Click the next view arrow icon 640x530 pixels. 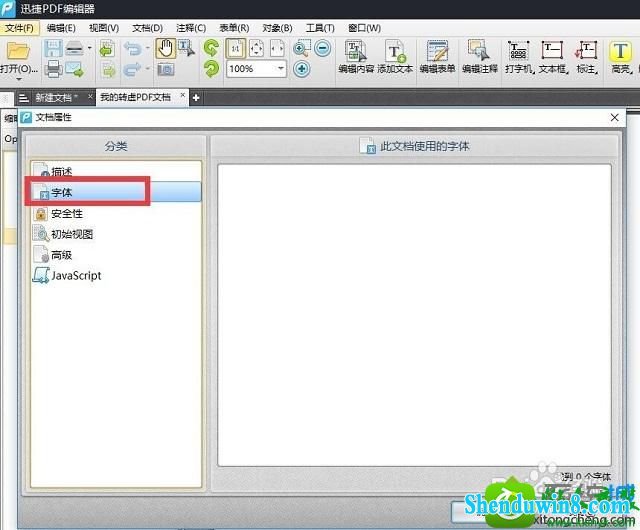108,69
